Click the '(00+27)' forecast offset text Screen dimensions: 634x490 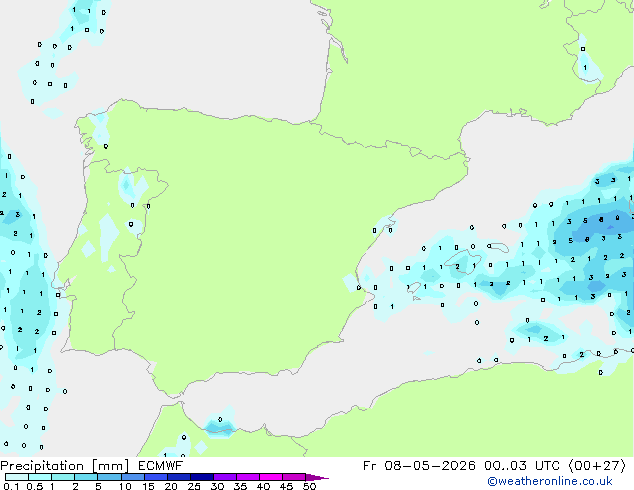597,466
